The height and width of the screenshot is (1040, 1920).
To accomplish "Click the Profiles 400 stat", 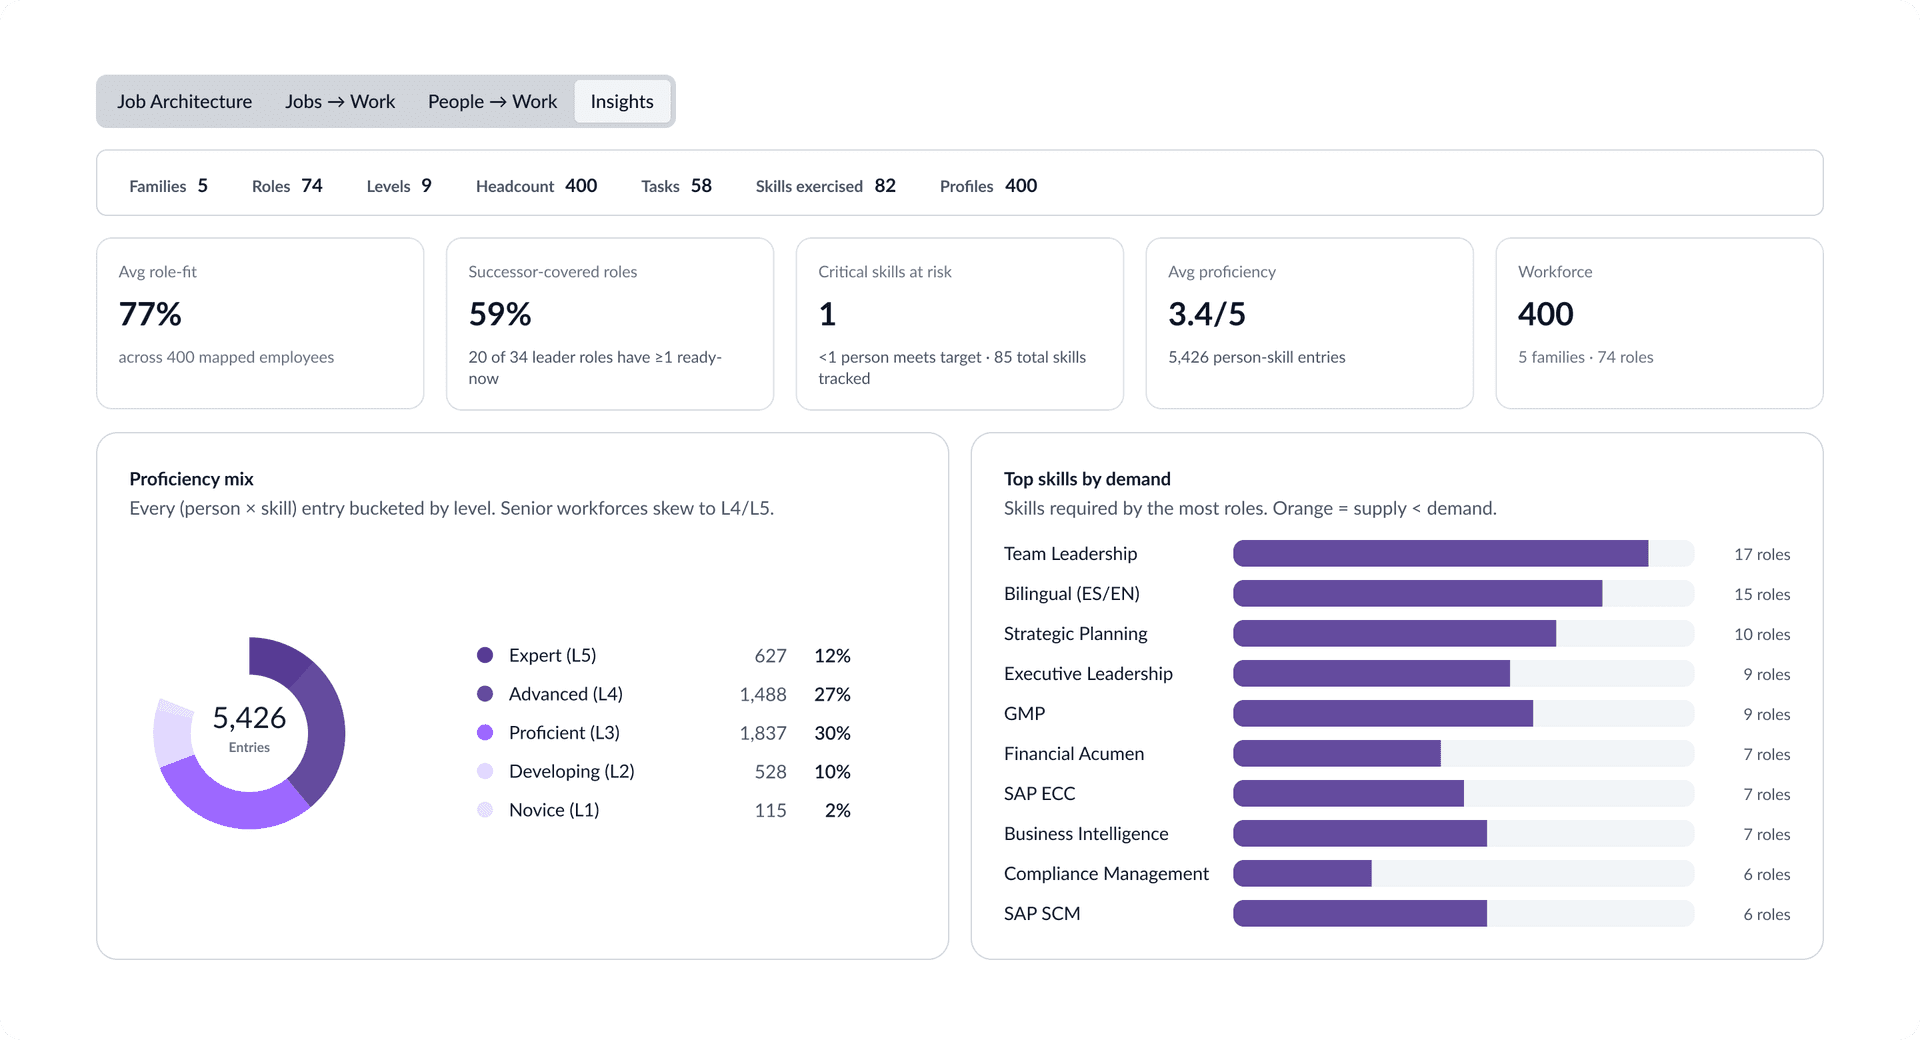I will pyautogui.click(x=988, y=186).
